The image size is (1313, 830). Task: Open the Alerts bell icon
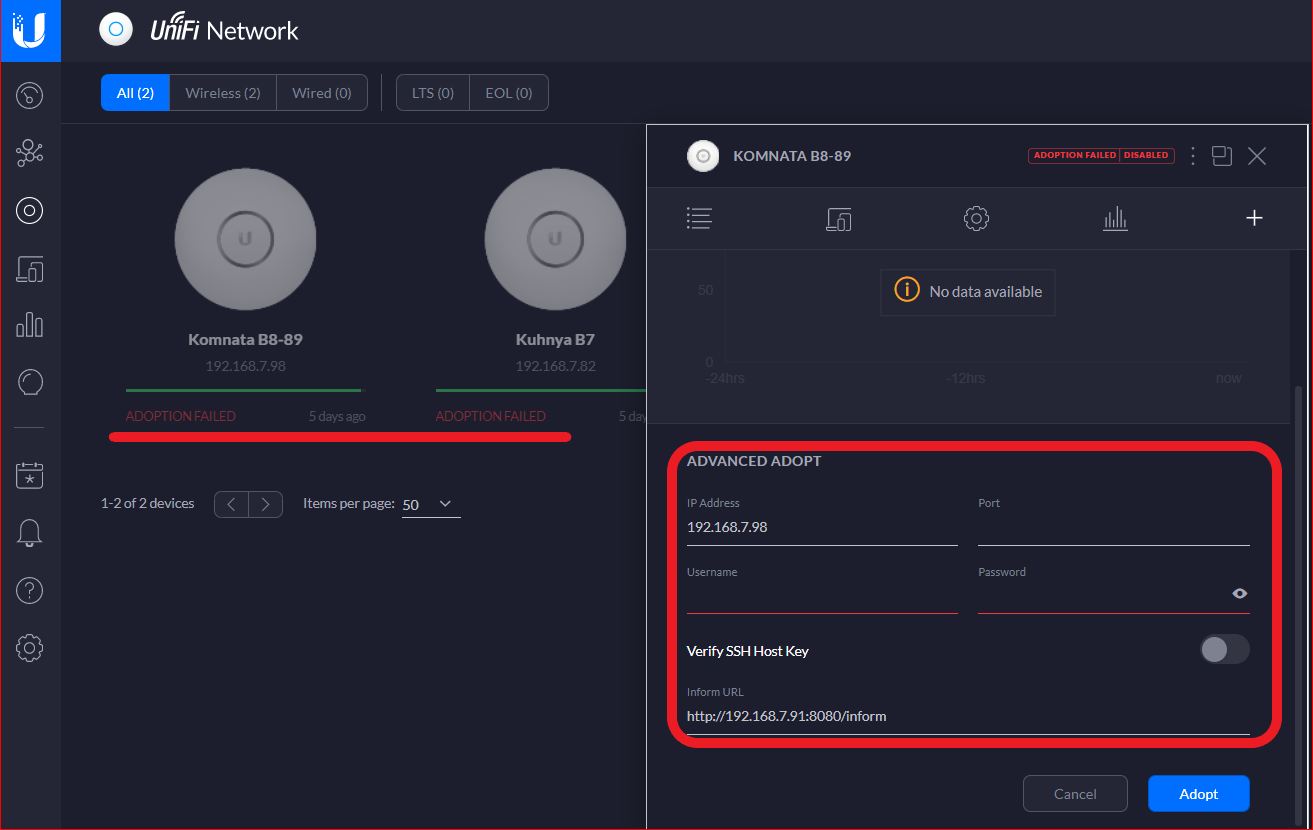point(30,533)
